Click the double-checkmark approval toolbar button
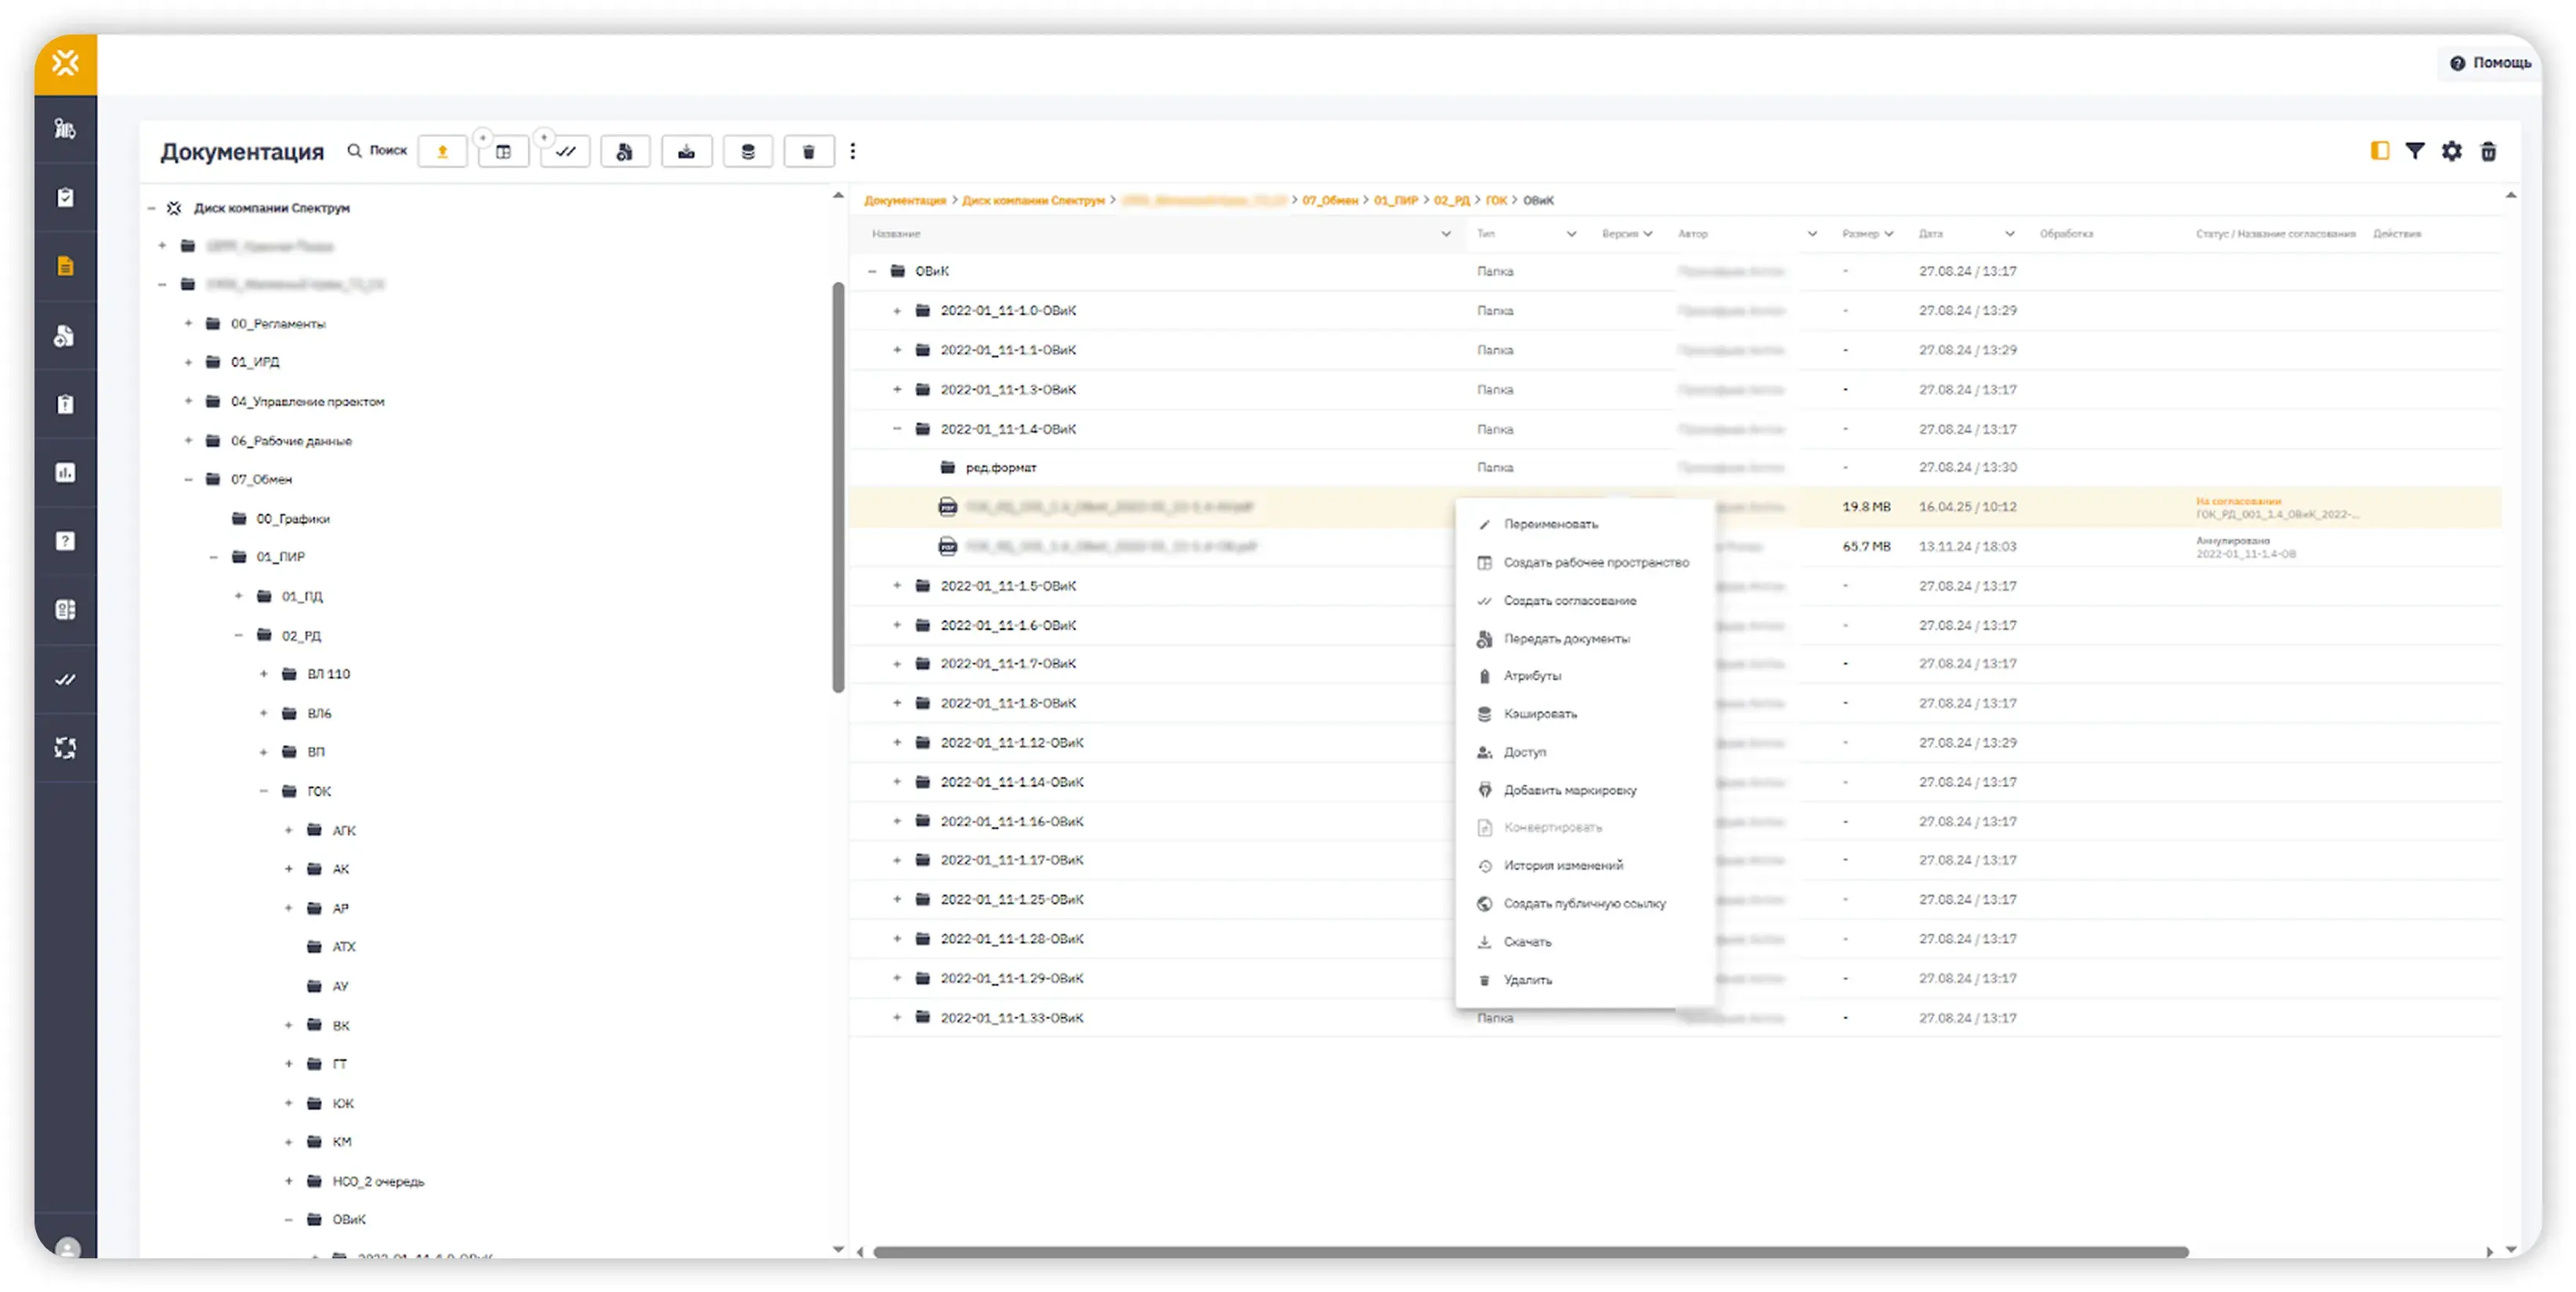The width and height of the screenshot is (2576, 1292). (x=565, y=151)
